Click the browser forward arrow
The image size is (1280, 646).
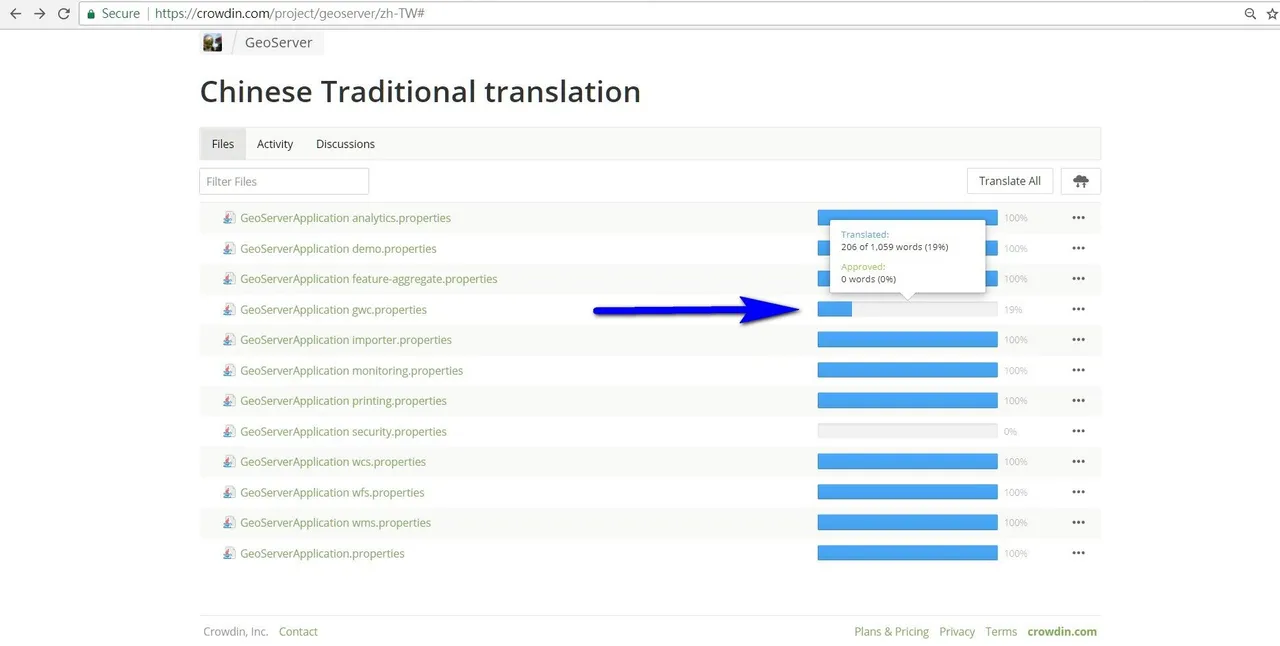[x=39, y=14]
